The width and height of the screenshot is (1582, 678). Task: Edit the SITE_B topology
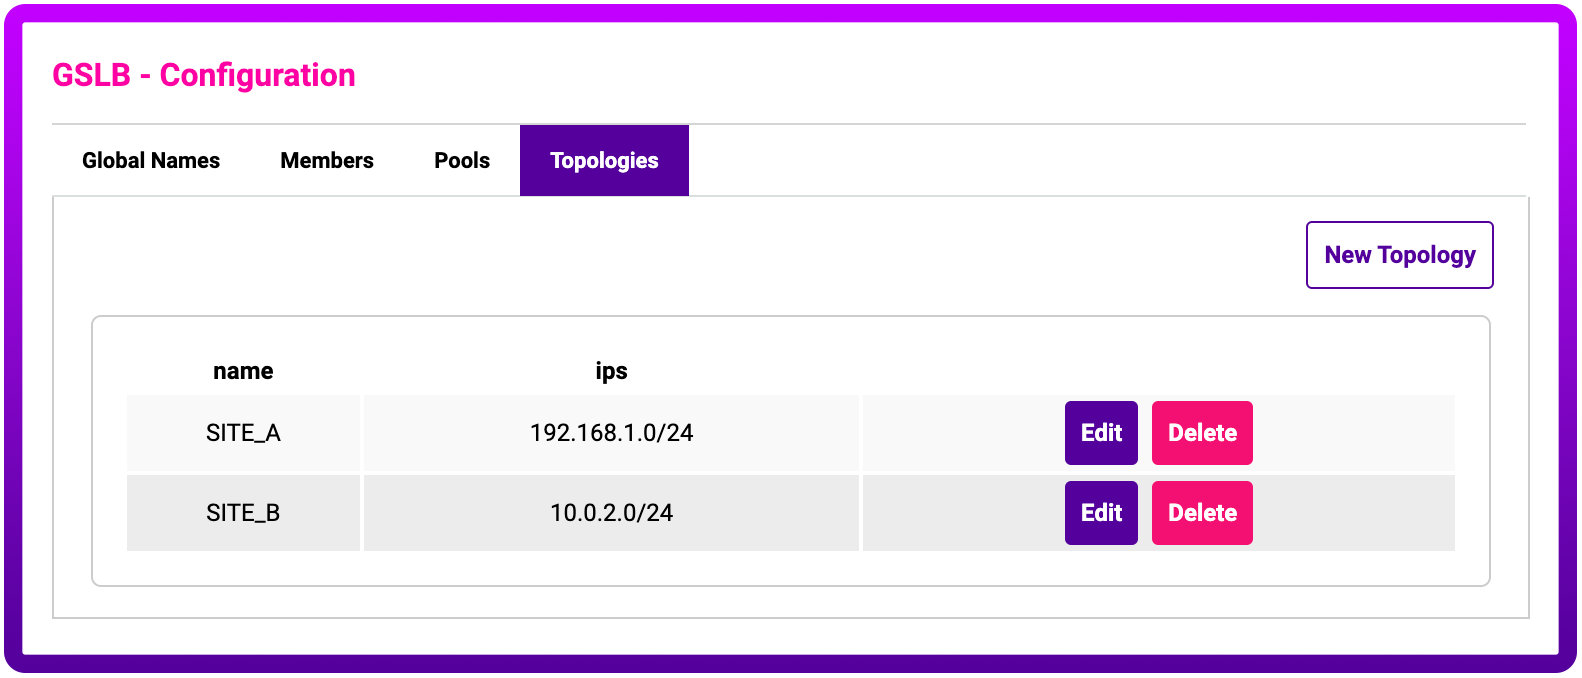point(1101,513)
